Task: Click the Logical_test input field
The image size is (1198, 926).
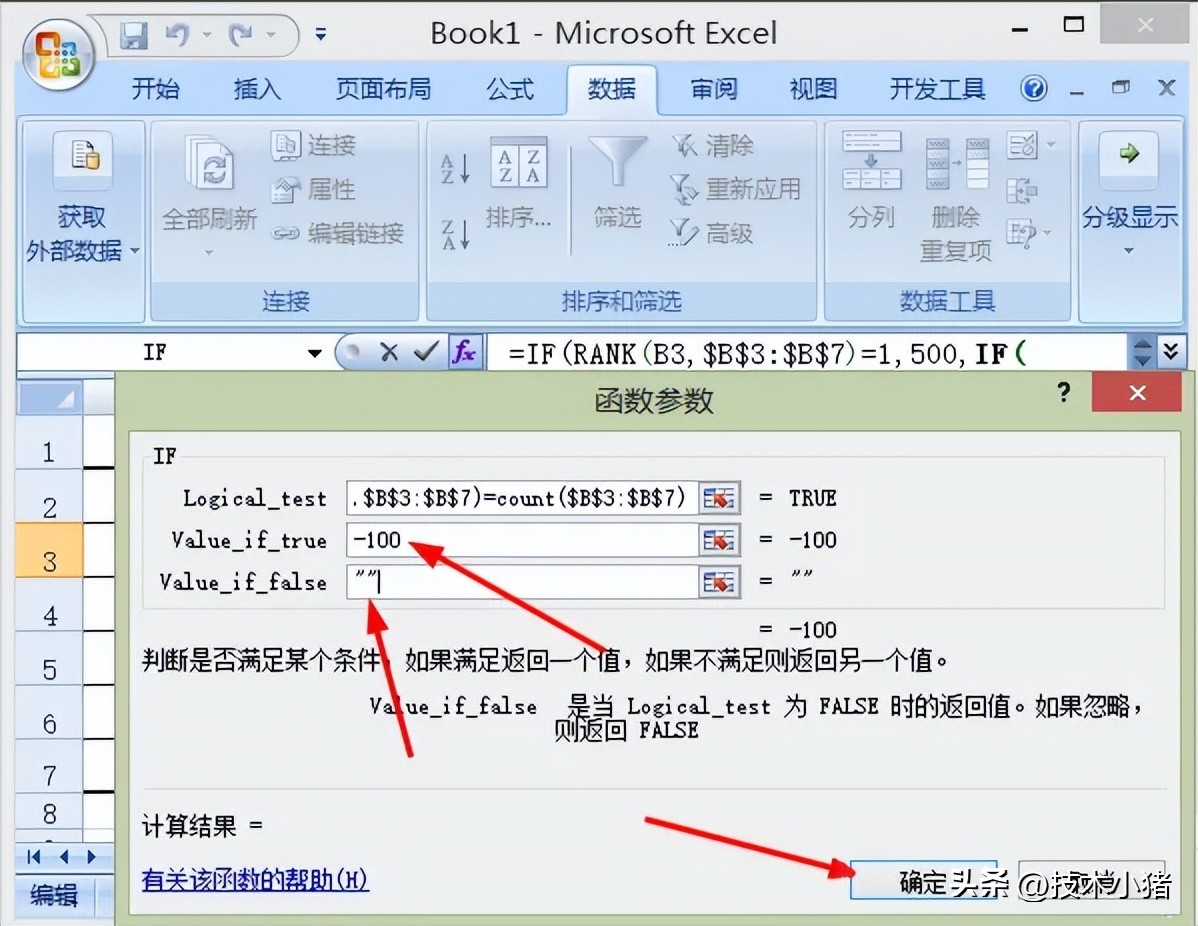Action: (x=522, y=498)
